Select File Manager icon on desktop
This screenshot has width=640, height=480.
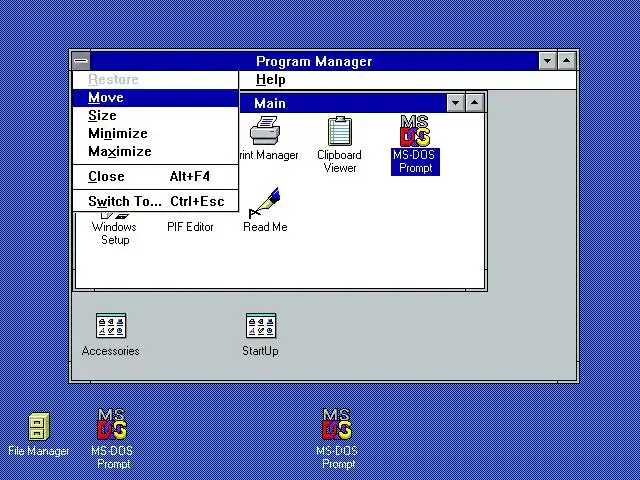(x=39, y=426)
